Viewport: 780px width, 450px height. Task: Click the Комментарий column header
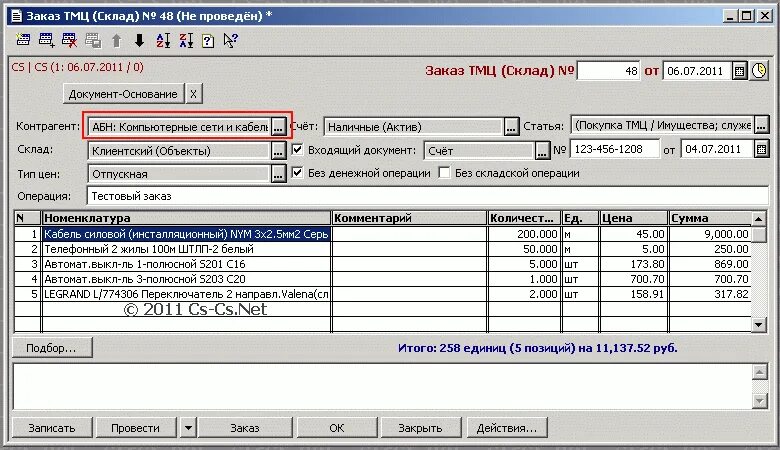click(x=409, y=218)
